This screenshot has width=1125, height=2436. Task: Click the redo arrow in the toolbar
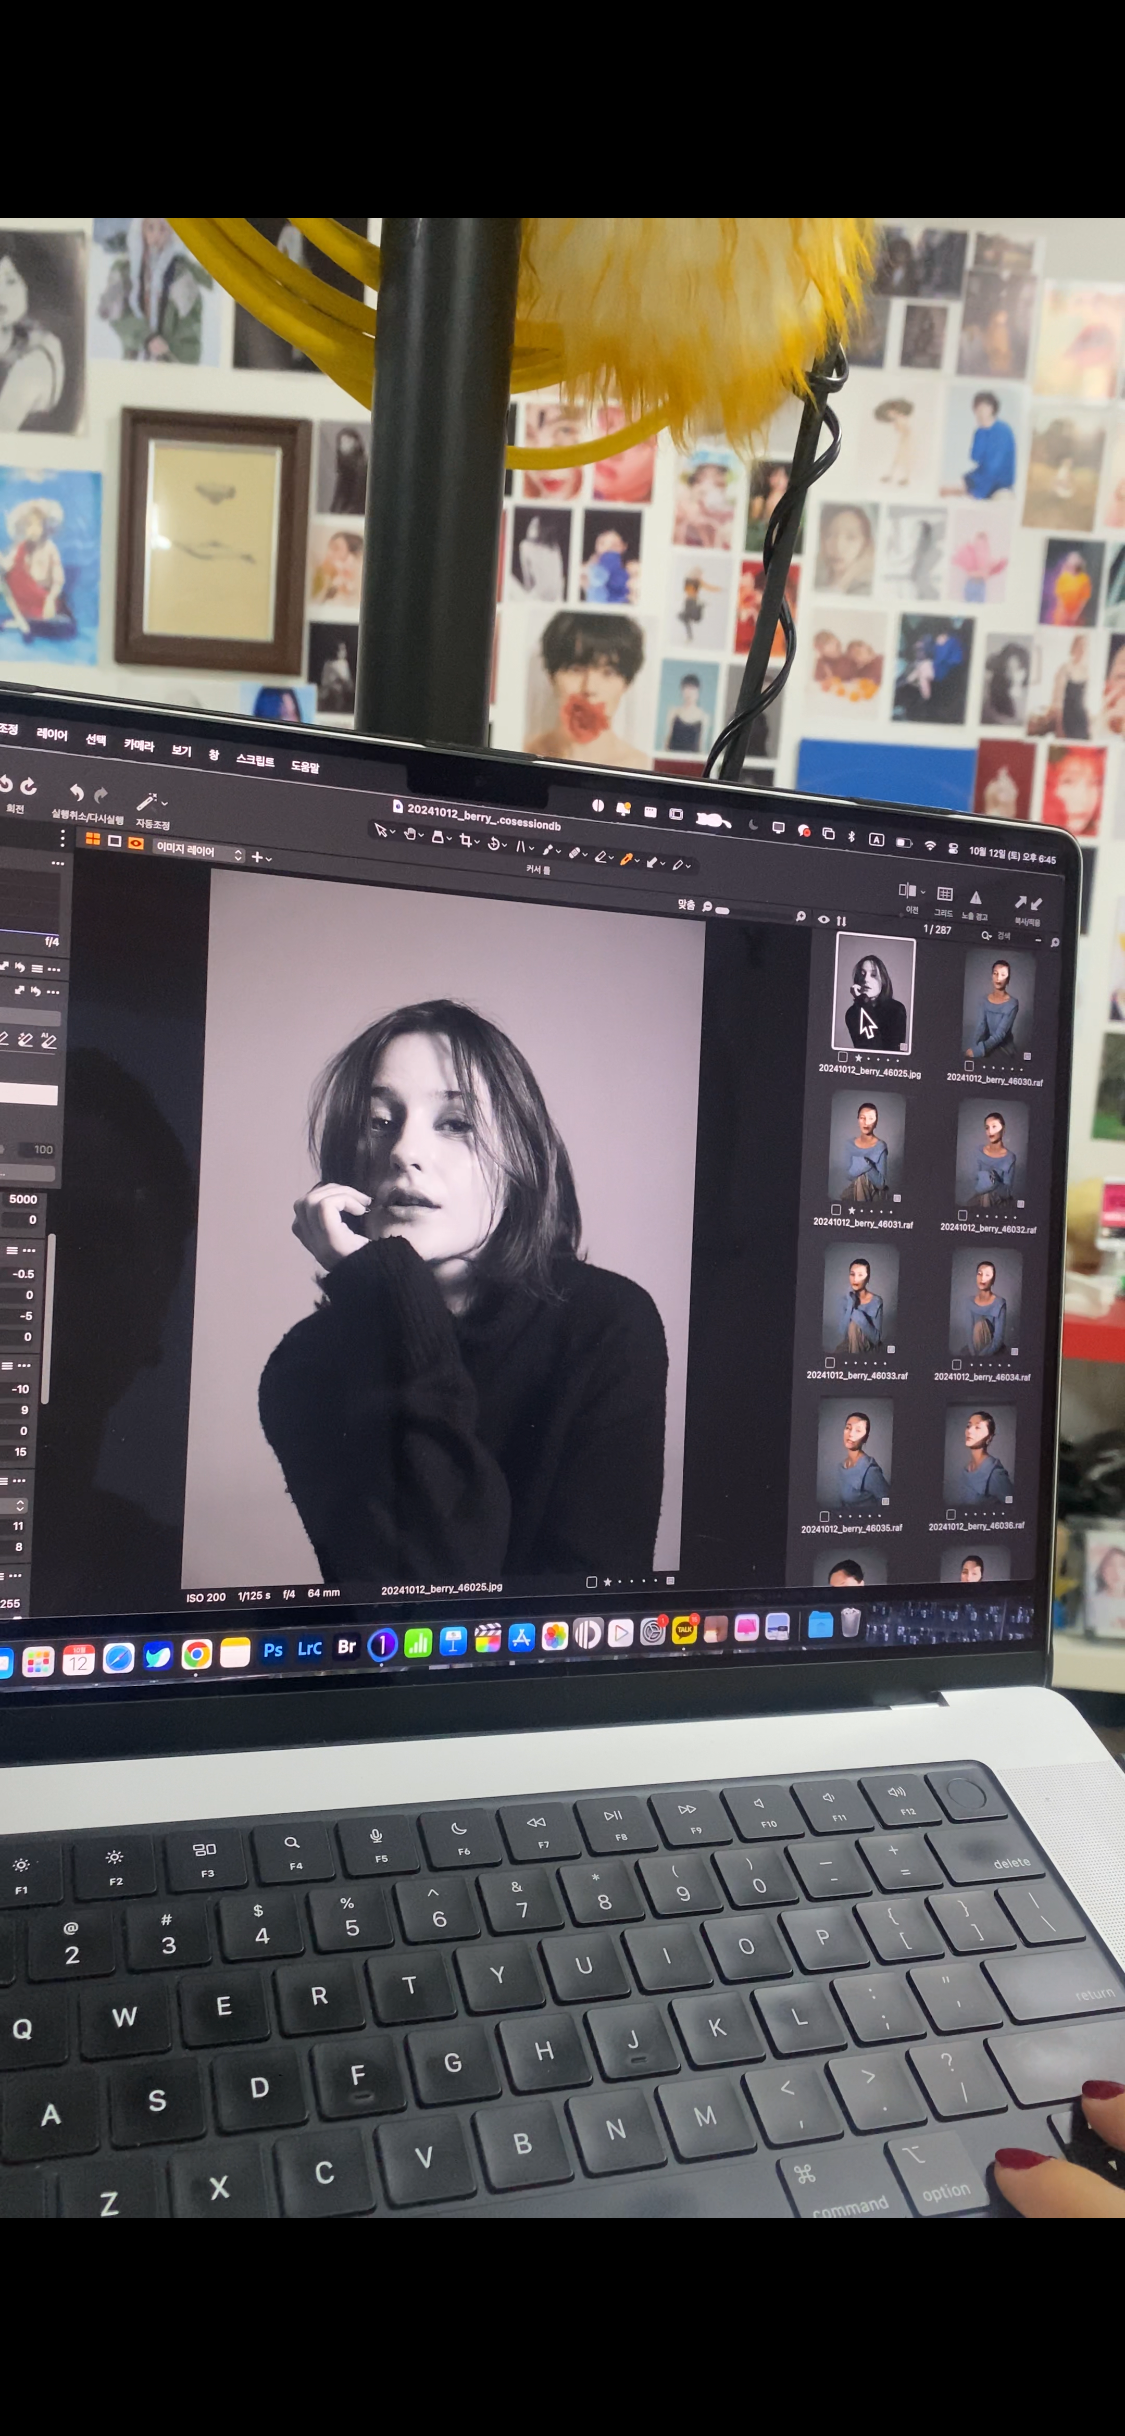pos(101,795)
